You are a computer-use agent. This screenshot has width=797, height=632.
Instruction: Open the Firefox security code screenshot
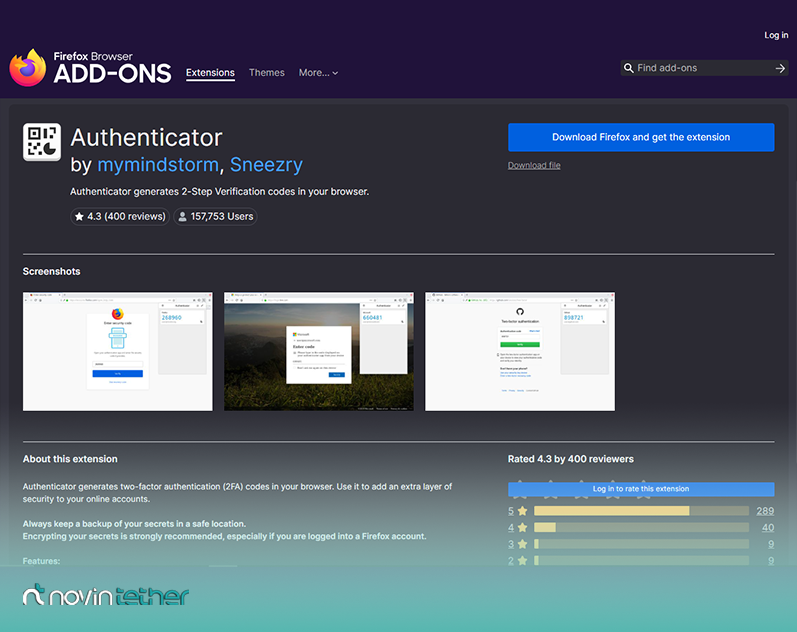click(x=118, y=351)
